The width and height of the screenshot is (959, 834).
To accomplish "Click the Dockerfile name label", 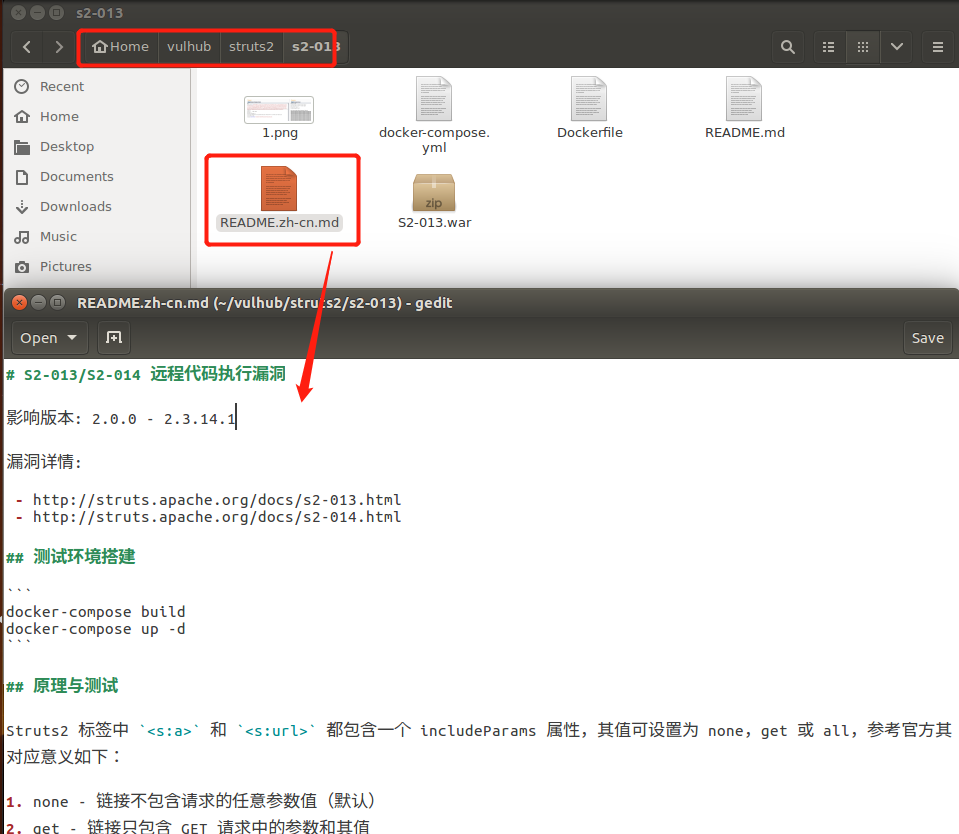I will click(590, 133).
